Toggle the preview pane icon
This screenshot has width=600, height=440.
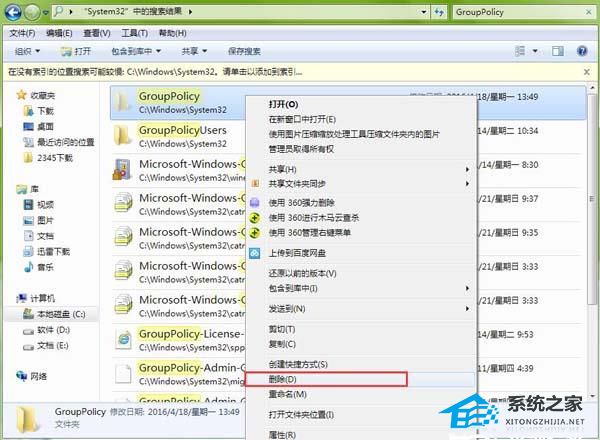tap(558, 51)
